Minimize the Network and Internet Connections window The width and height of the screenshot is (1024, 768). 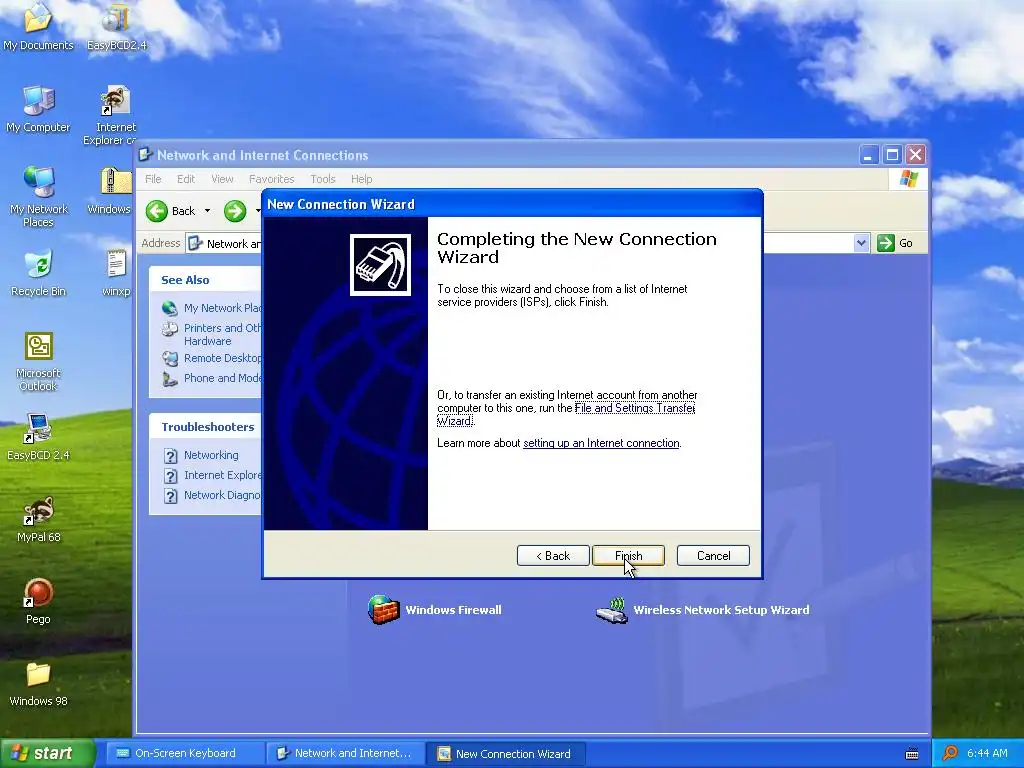point(869,155)
